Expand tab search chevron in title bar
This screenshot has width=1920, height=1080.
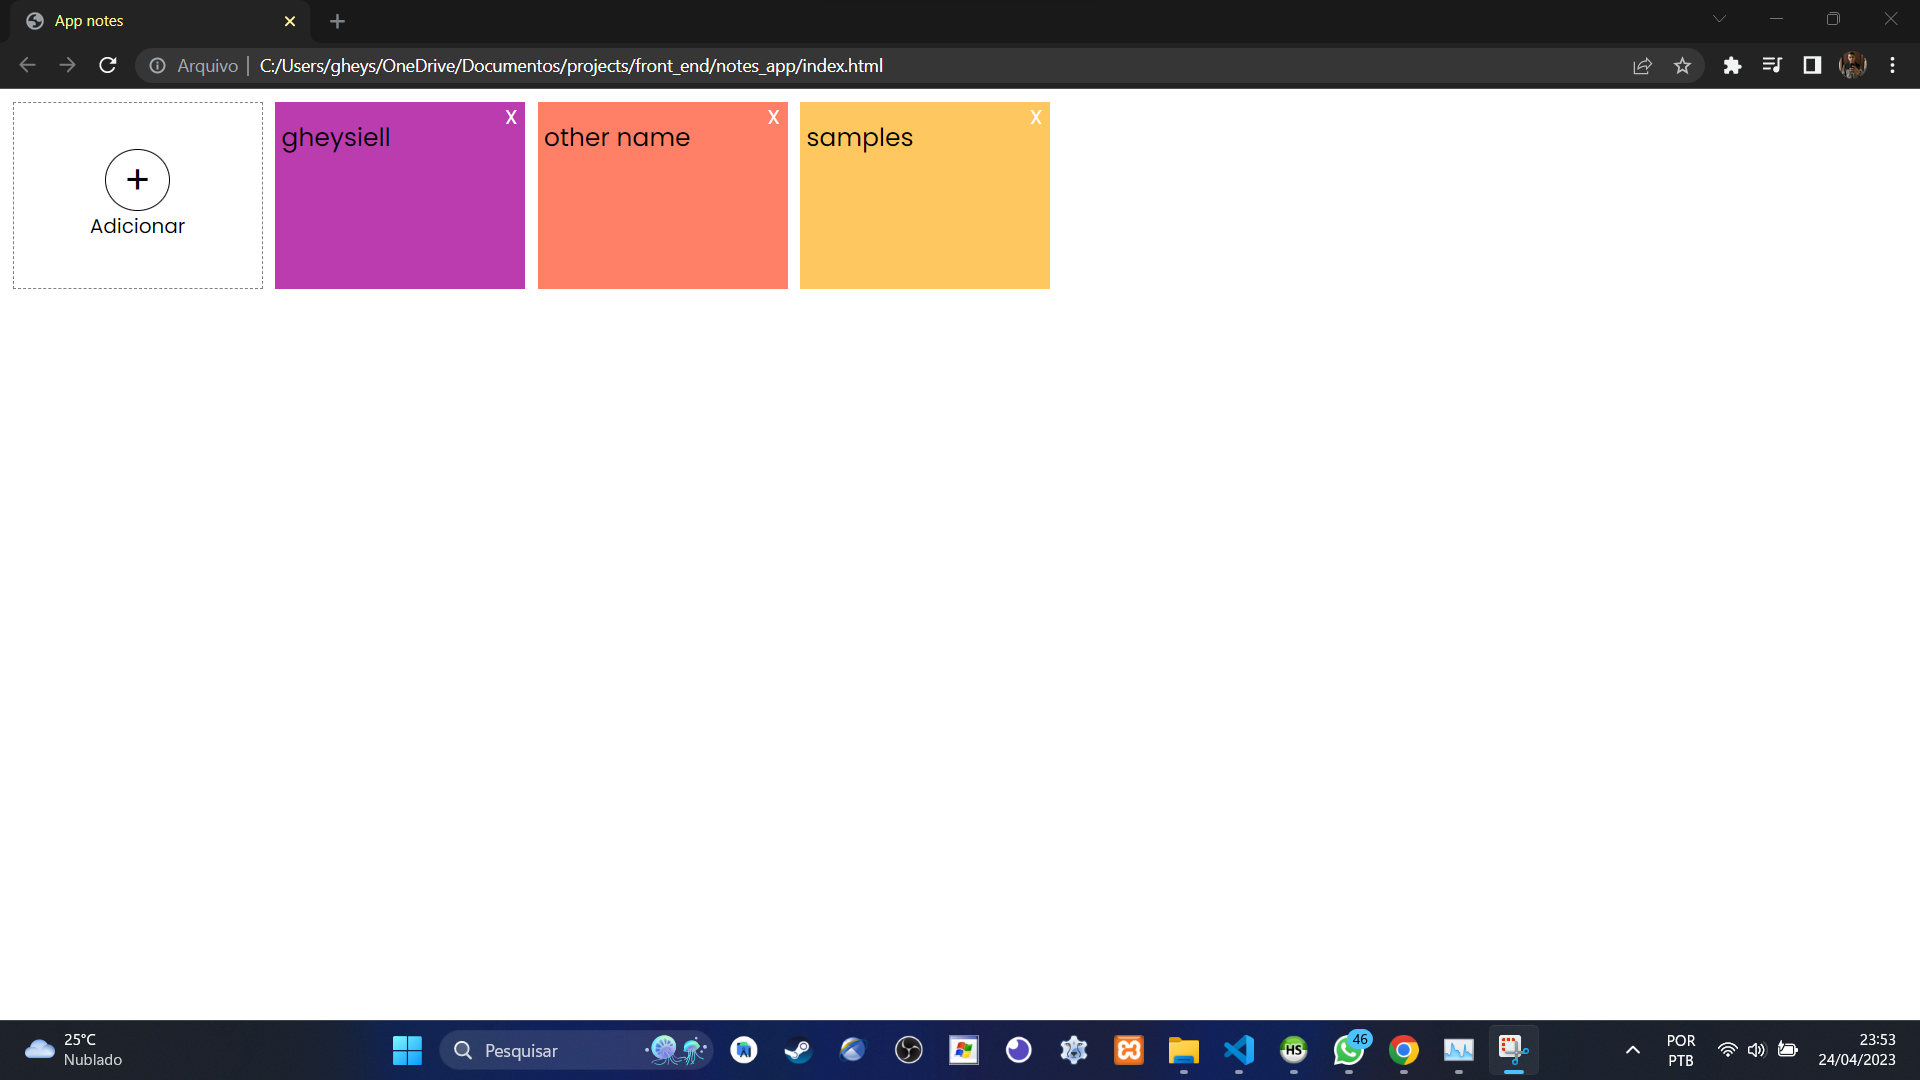click(x=1719, y=19)
